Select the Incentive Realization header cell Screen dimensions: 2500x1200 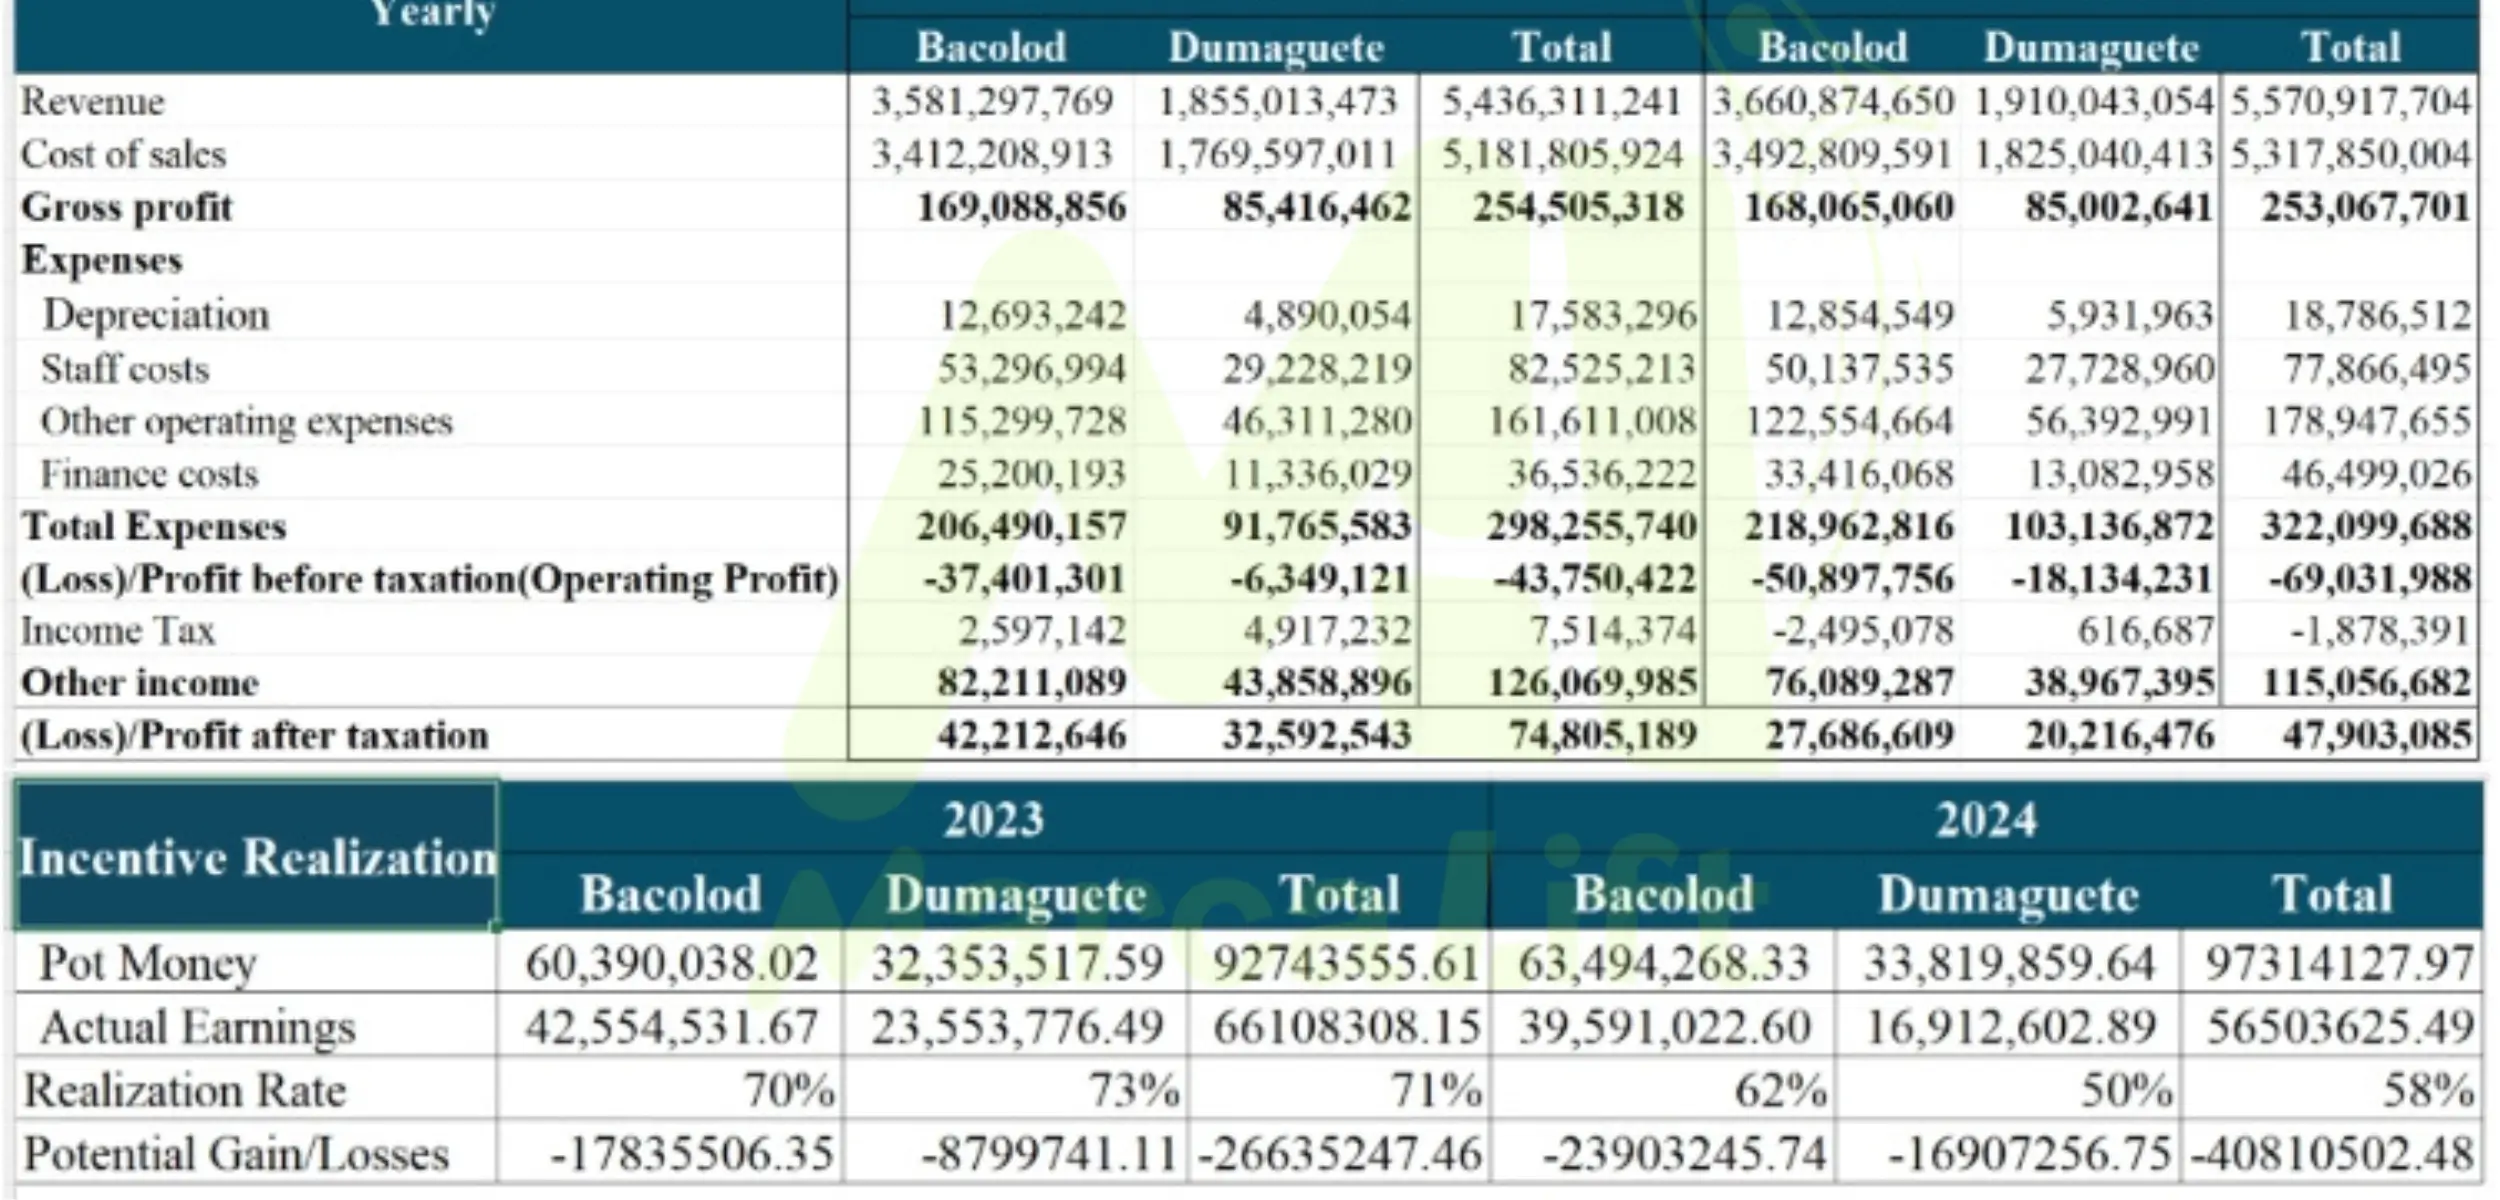[x=256, y=857]
